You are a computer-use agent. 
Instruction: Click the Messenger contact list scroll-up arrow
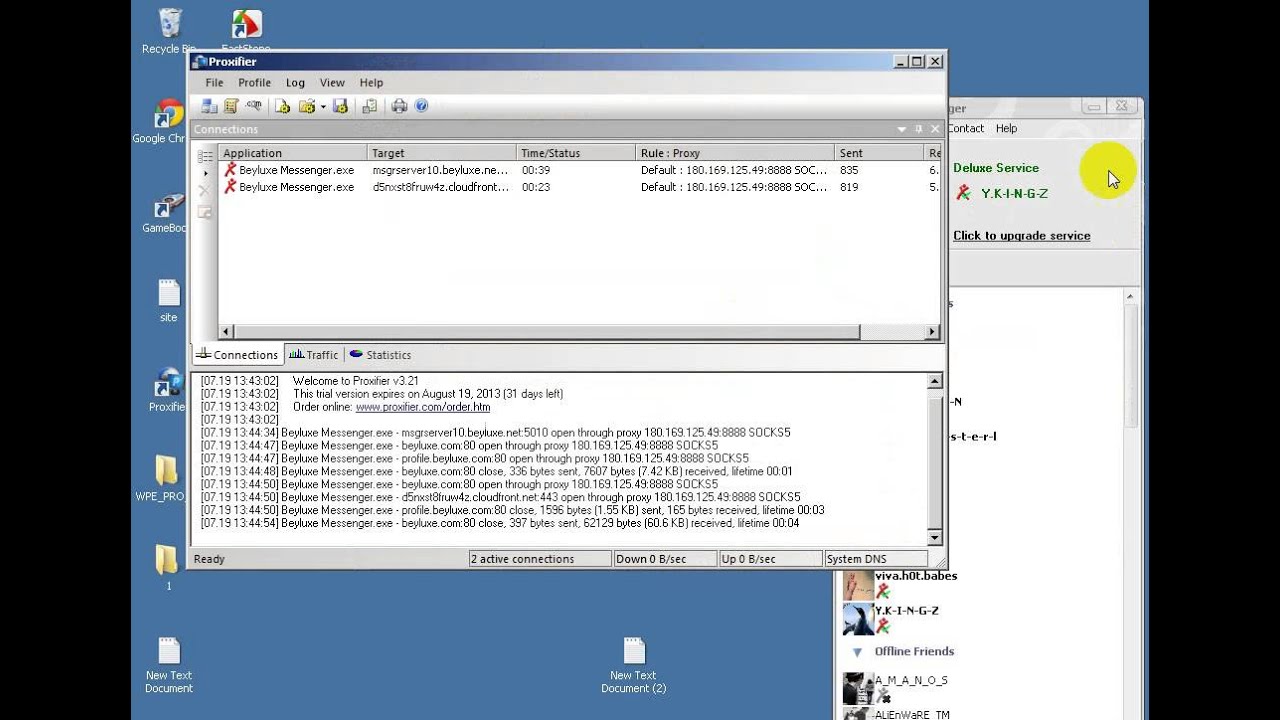[x=1131, y=297]
